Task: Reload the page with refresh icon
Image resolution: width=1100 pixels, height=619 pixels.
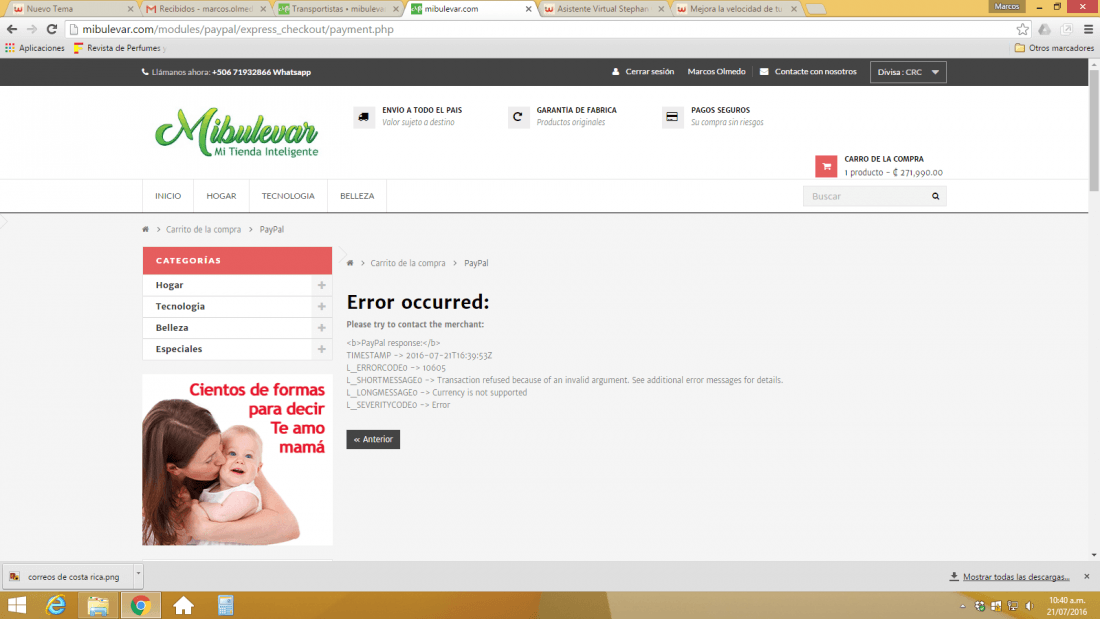Action: tap(52, 29)
